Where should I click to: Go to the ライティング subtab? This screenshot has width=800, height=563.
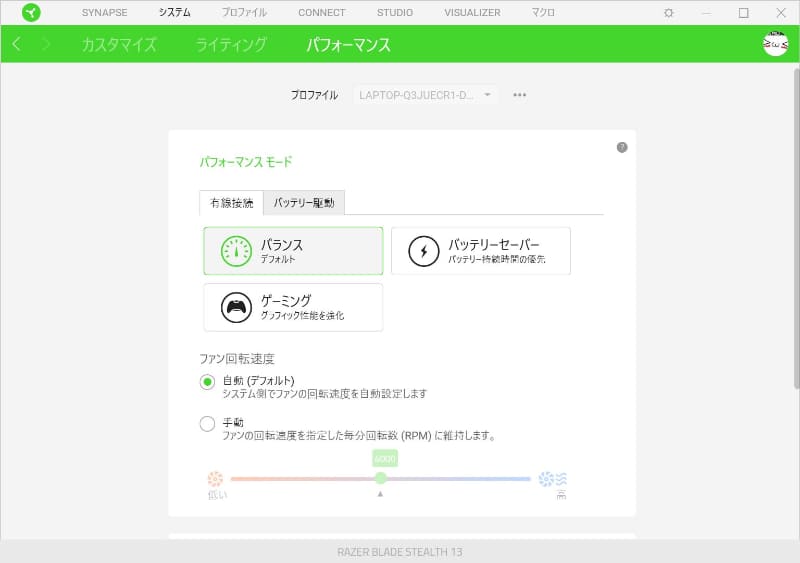pos(231,44)
